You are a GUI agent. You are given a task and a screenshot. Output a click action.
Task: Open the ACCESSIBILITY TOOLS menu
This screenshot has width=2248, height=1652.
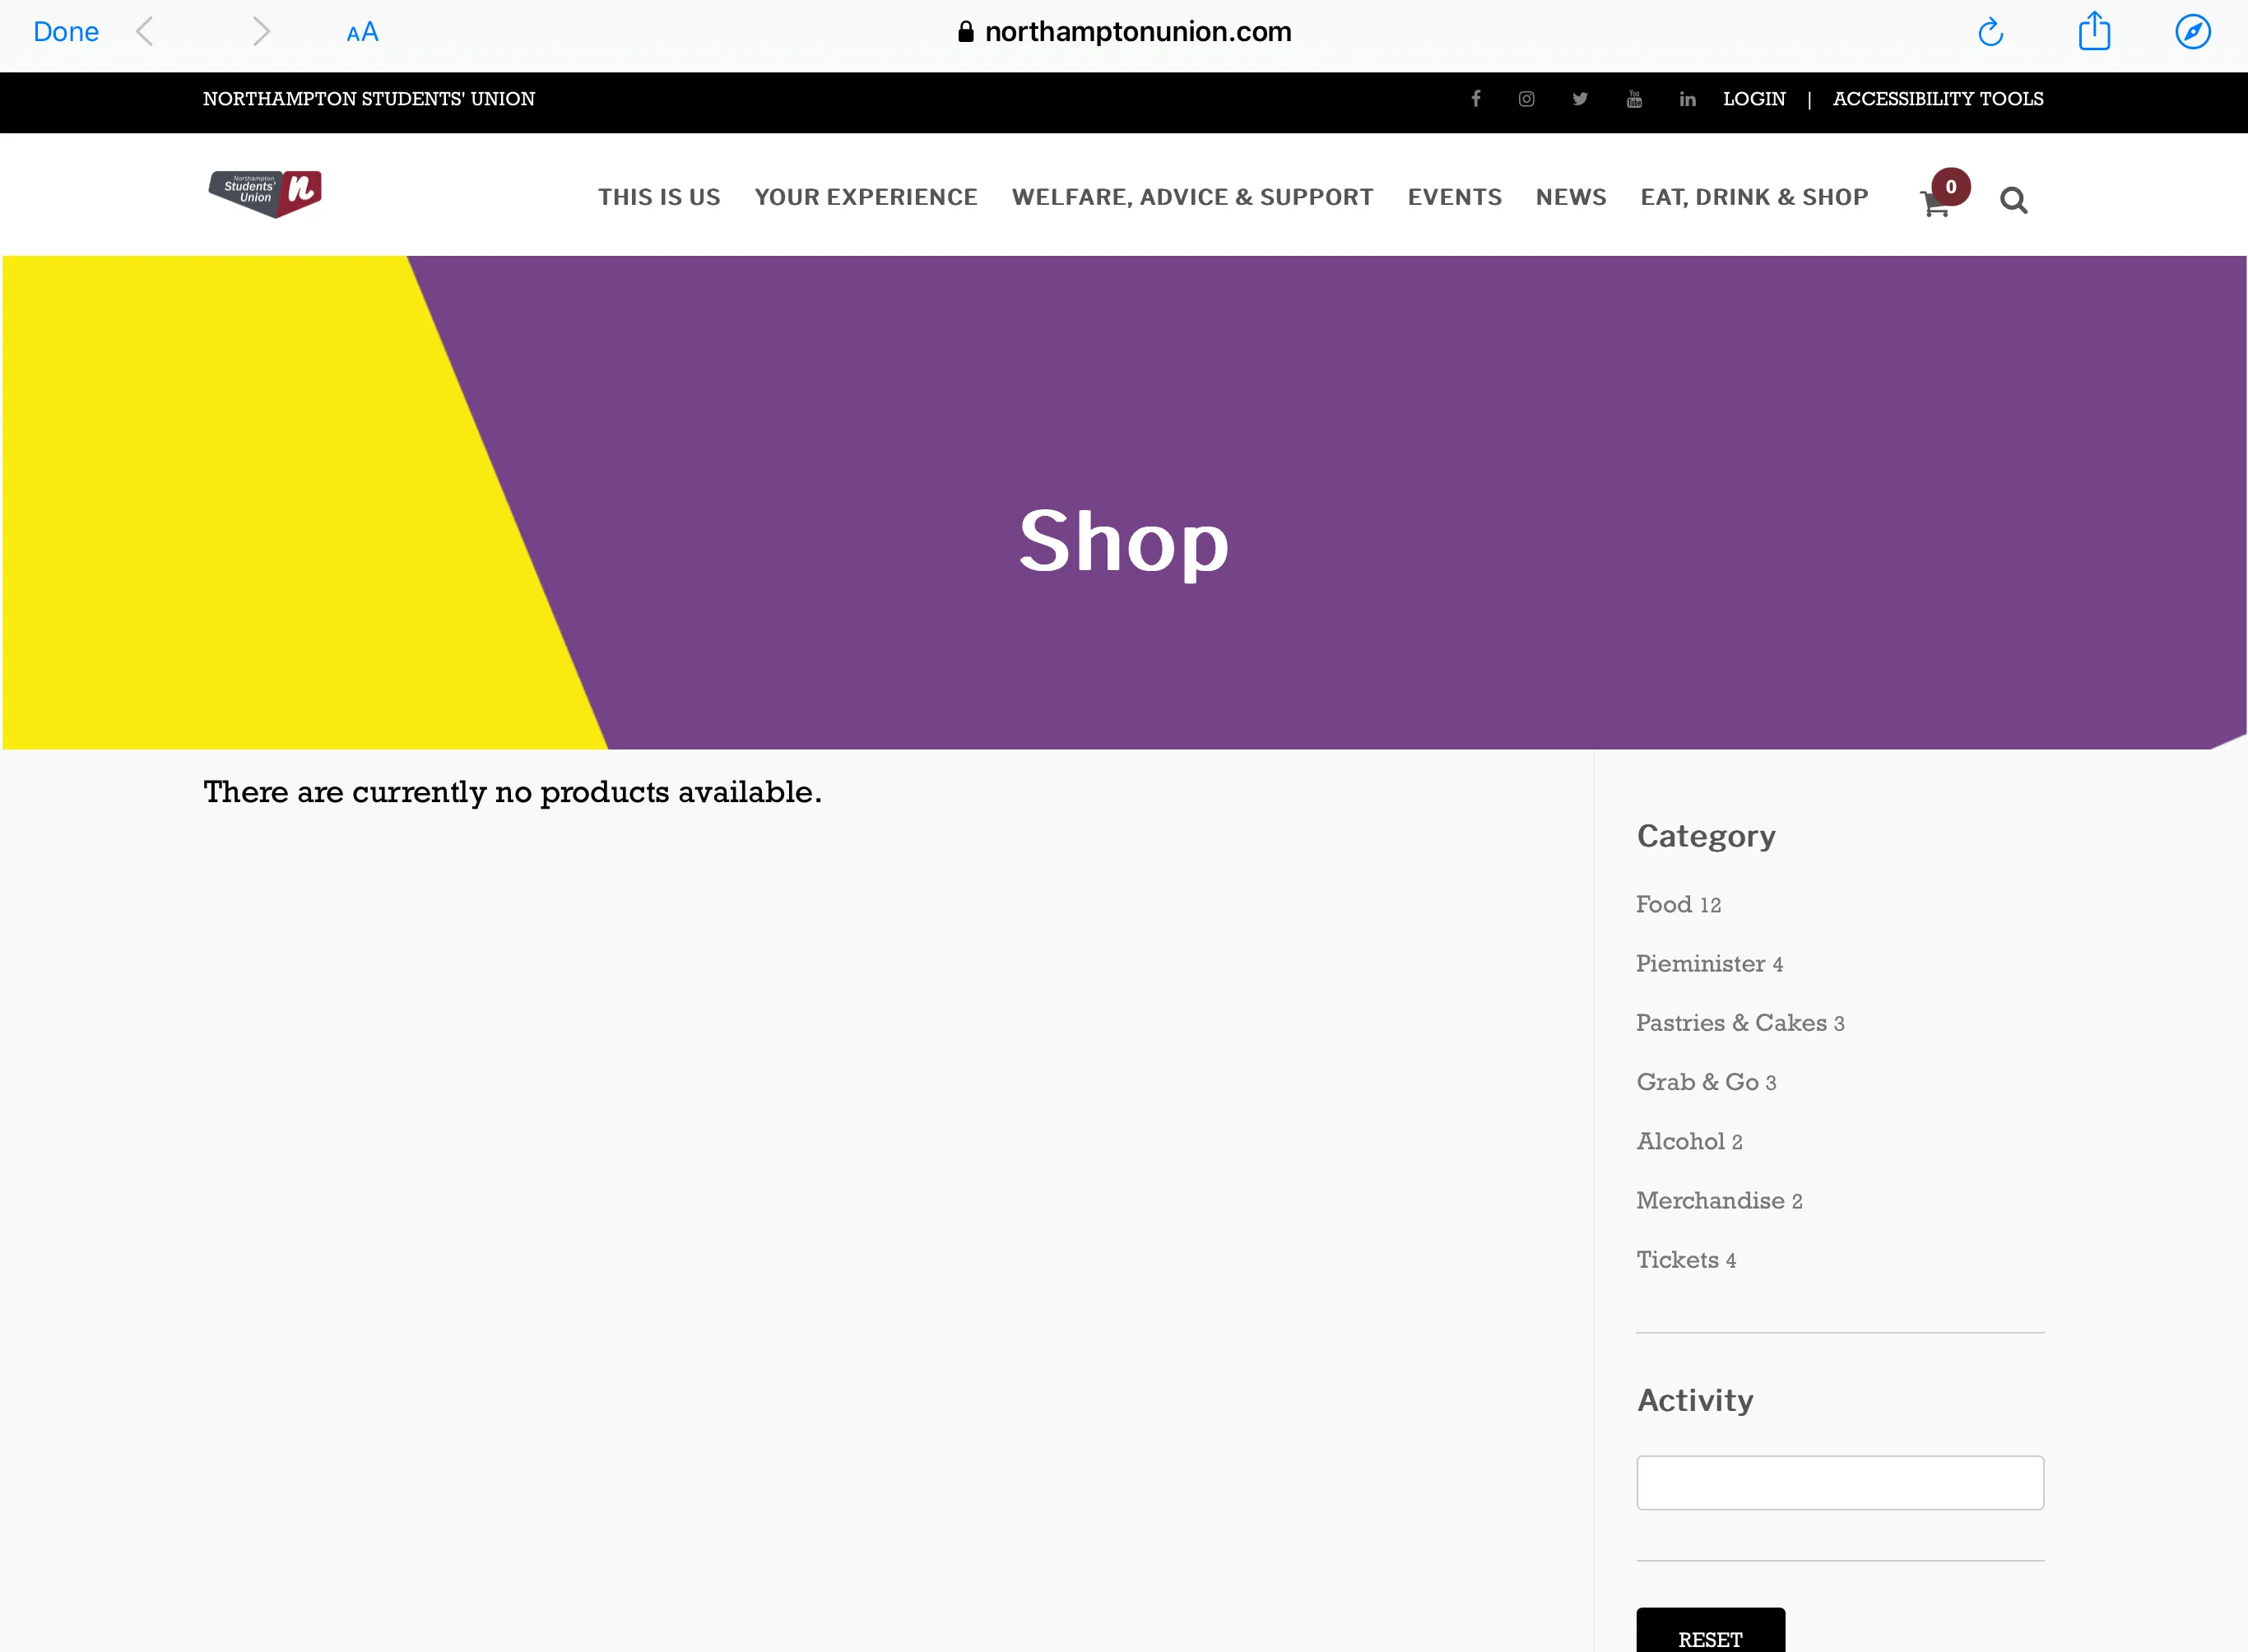(x=1937, y=100)
